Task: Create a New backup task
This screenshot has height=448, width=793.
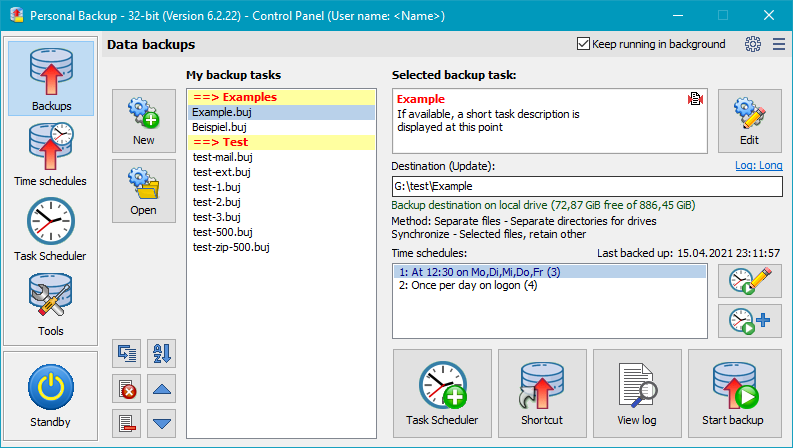Action: tap(143, 119)
